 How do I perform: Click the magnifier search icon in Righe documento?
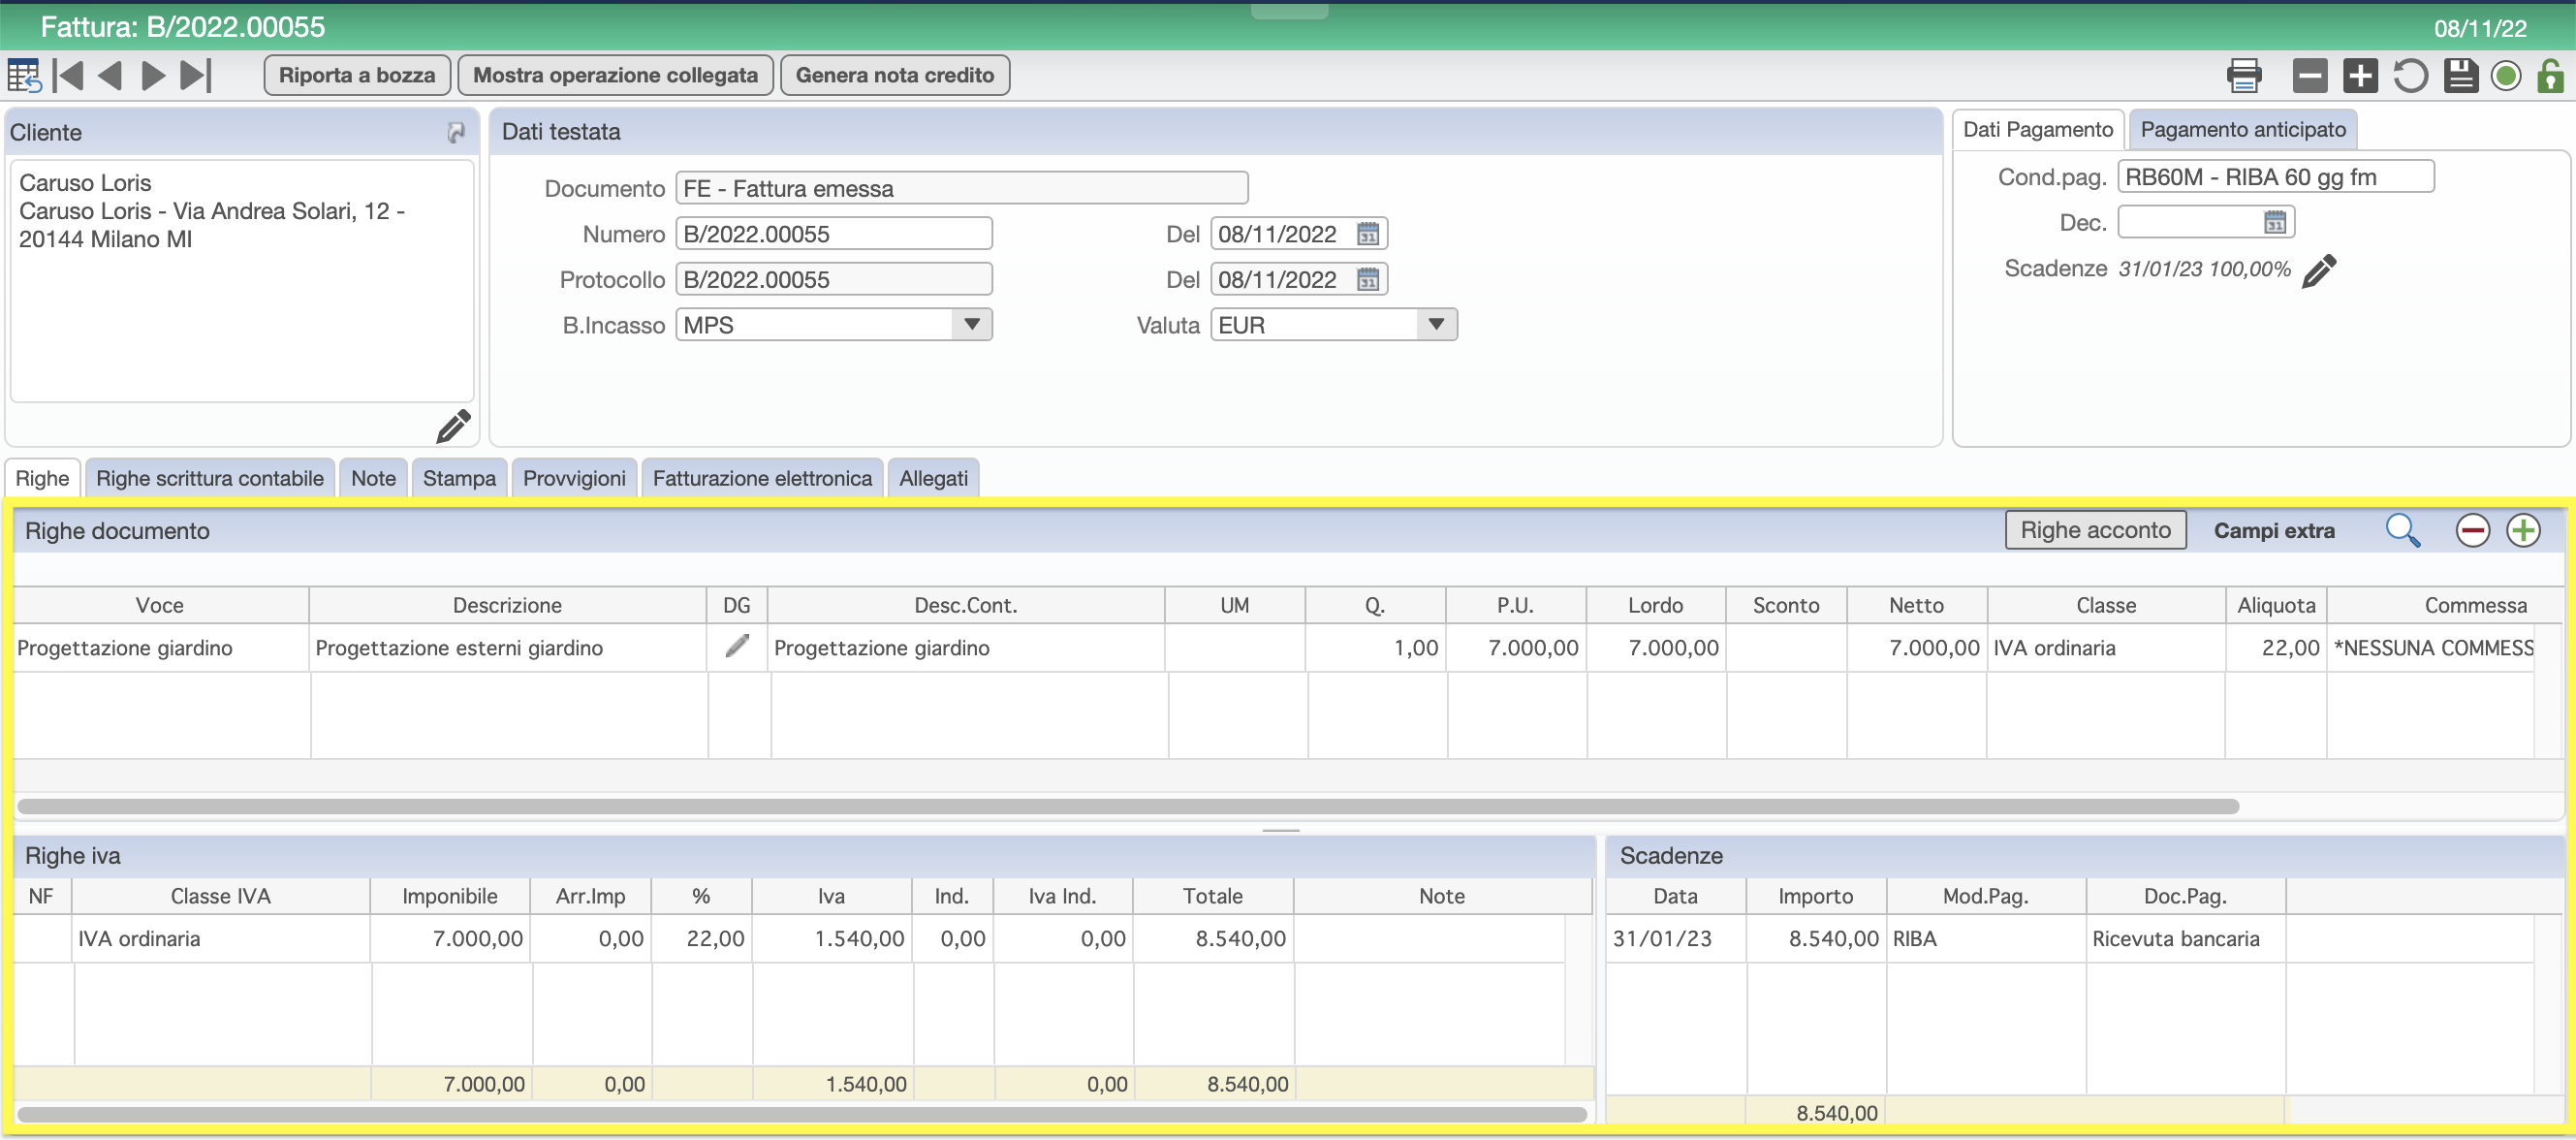2402,530
